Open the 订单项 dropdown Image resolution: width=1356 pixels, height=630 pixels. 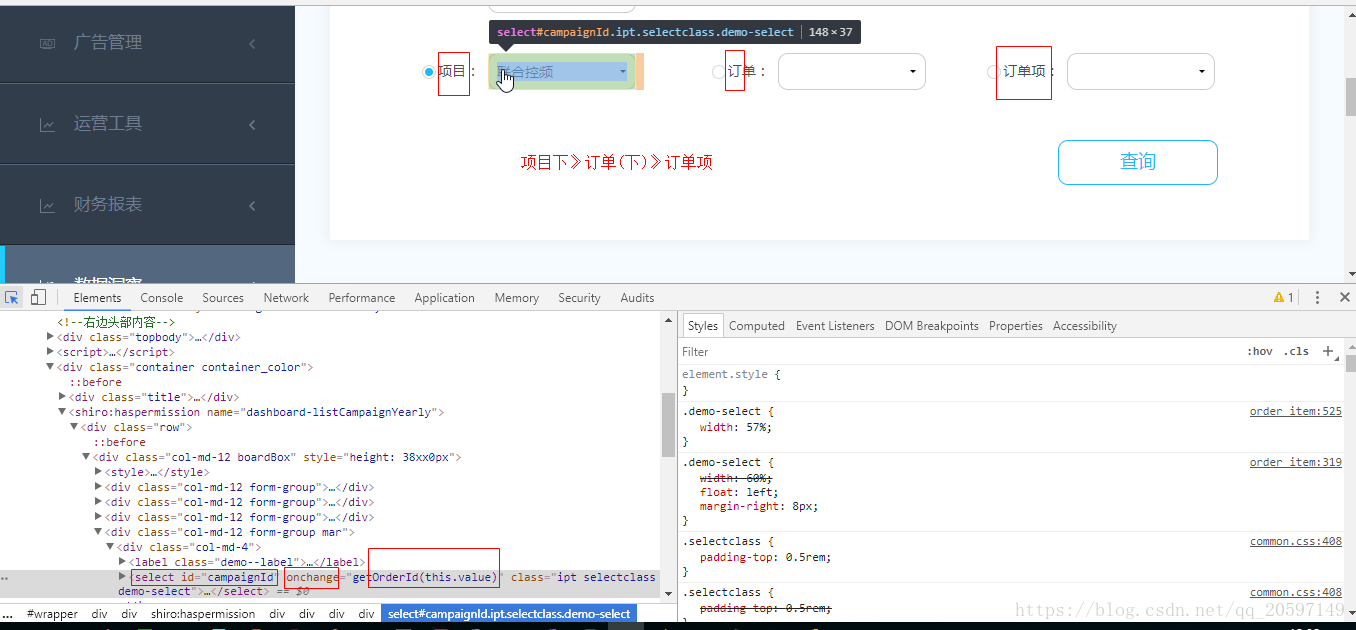tap(1141, 72)
